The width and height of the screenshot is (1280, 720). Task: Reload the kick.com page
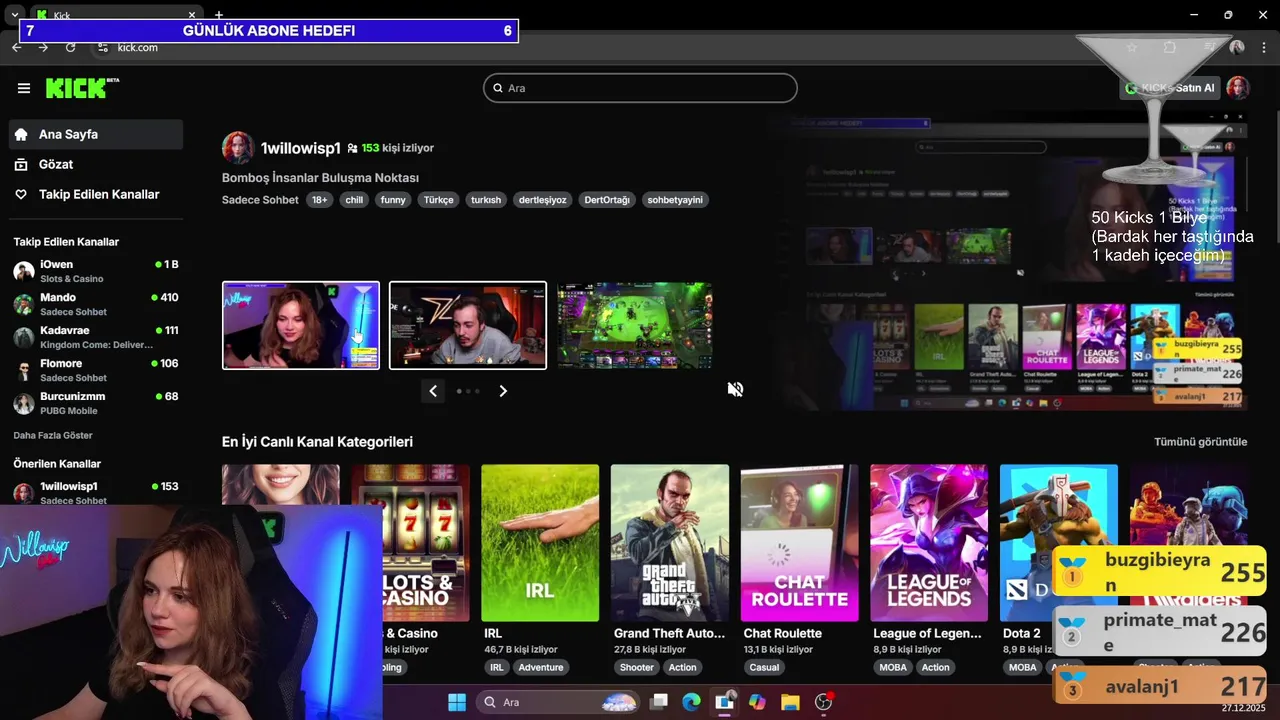[70, 47]
